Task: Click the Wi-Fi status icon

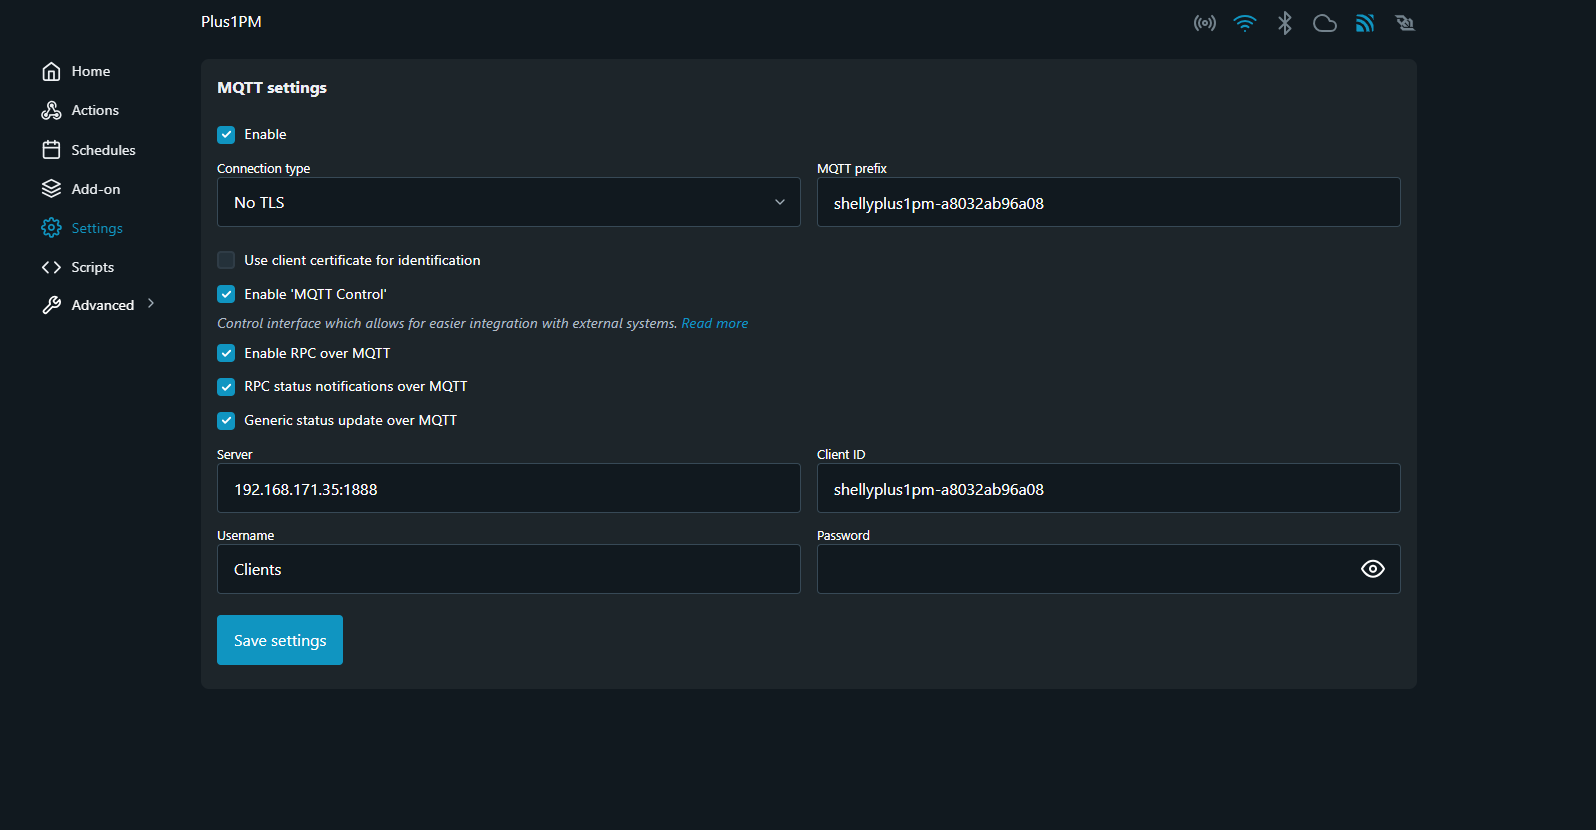Action: [x=1244, y=23]
